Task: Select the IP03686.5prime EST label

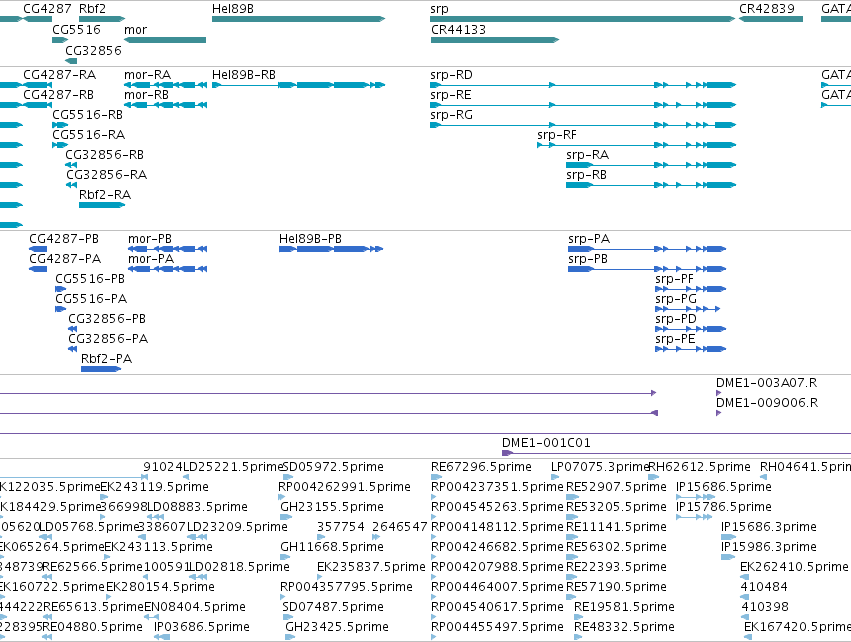Action: pyautogui.click(x=202, y=627)
